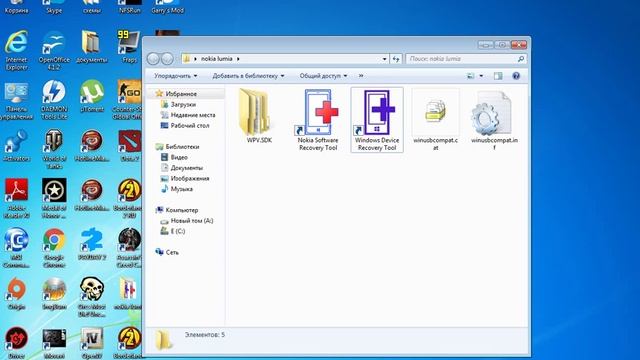Click 'Элементов: 5' in the details pane
The width and height of the screenshot is (640, 360).
pyautogui.click(x=204, y=335)
